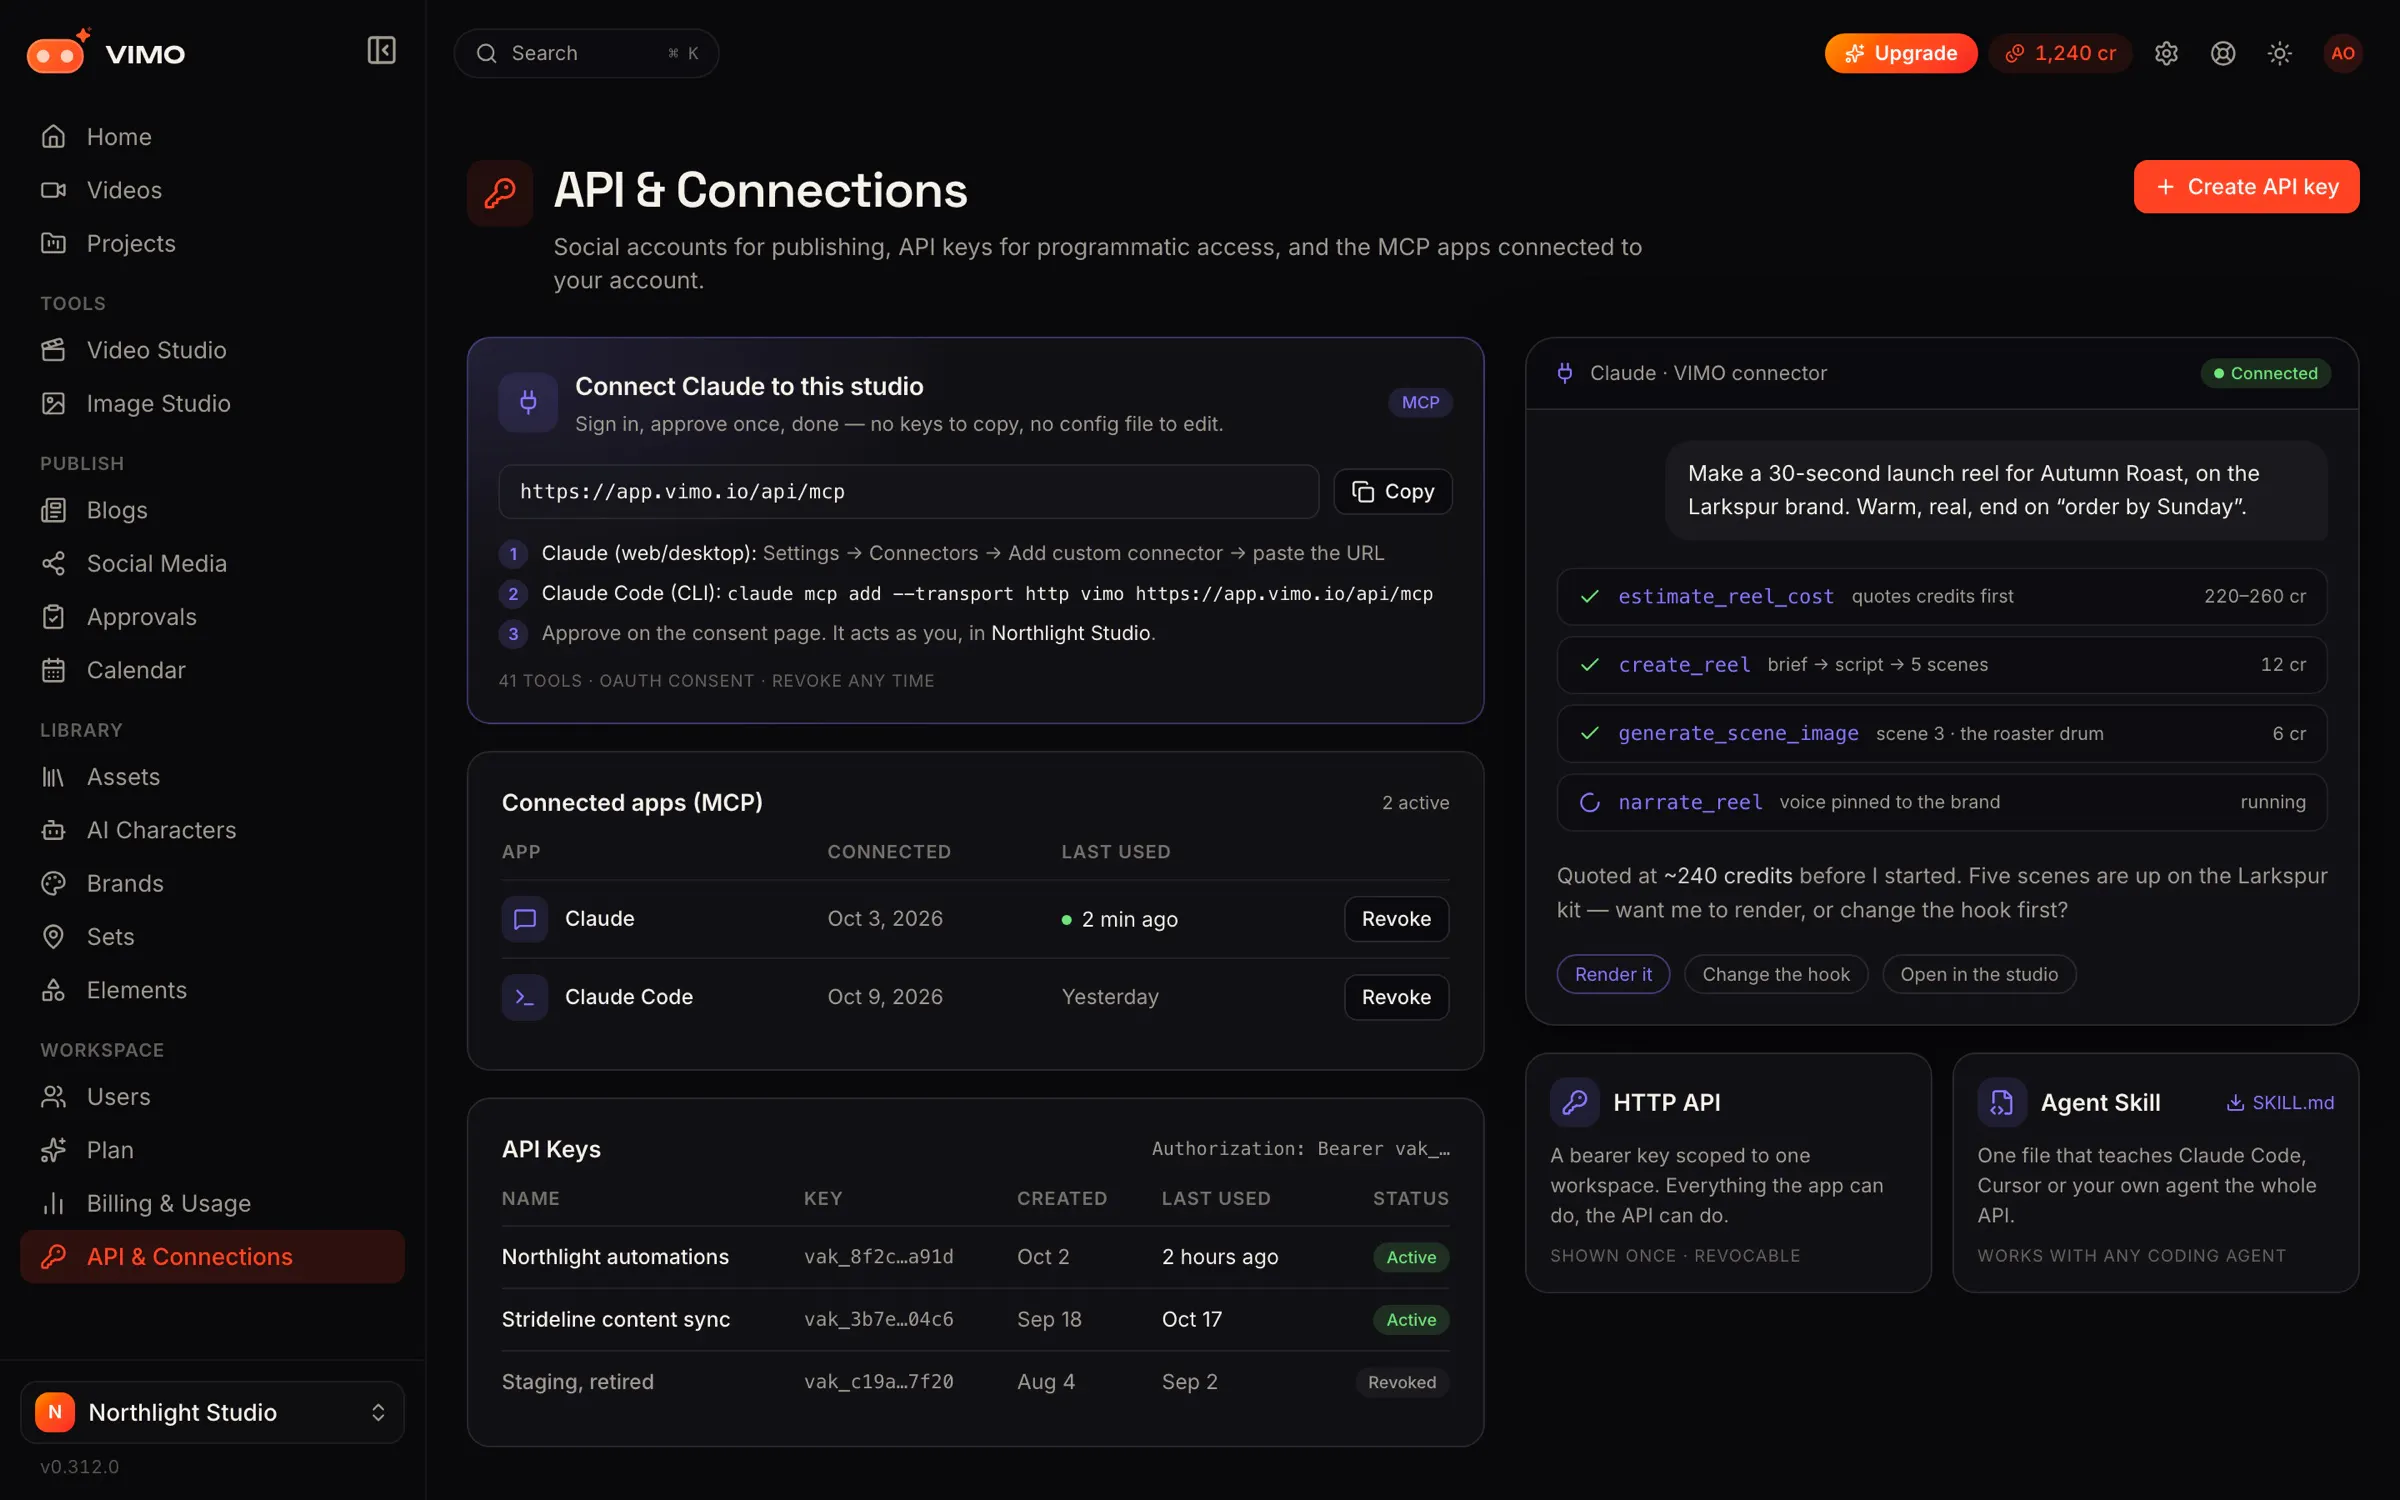2400x1500 pixels.
Task: Revoke the Claude connected app
Action: pyautogui.click(x=1396, y=919)
